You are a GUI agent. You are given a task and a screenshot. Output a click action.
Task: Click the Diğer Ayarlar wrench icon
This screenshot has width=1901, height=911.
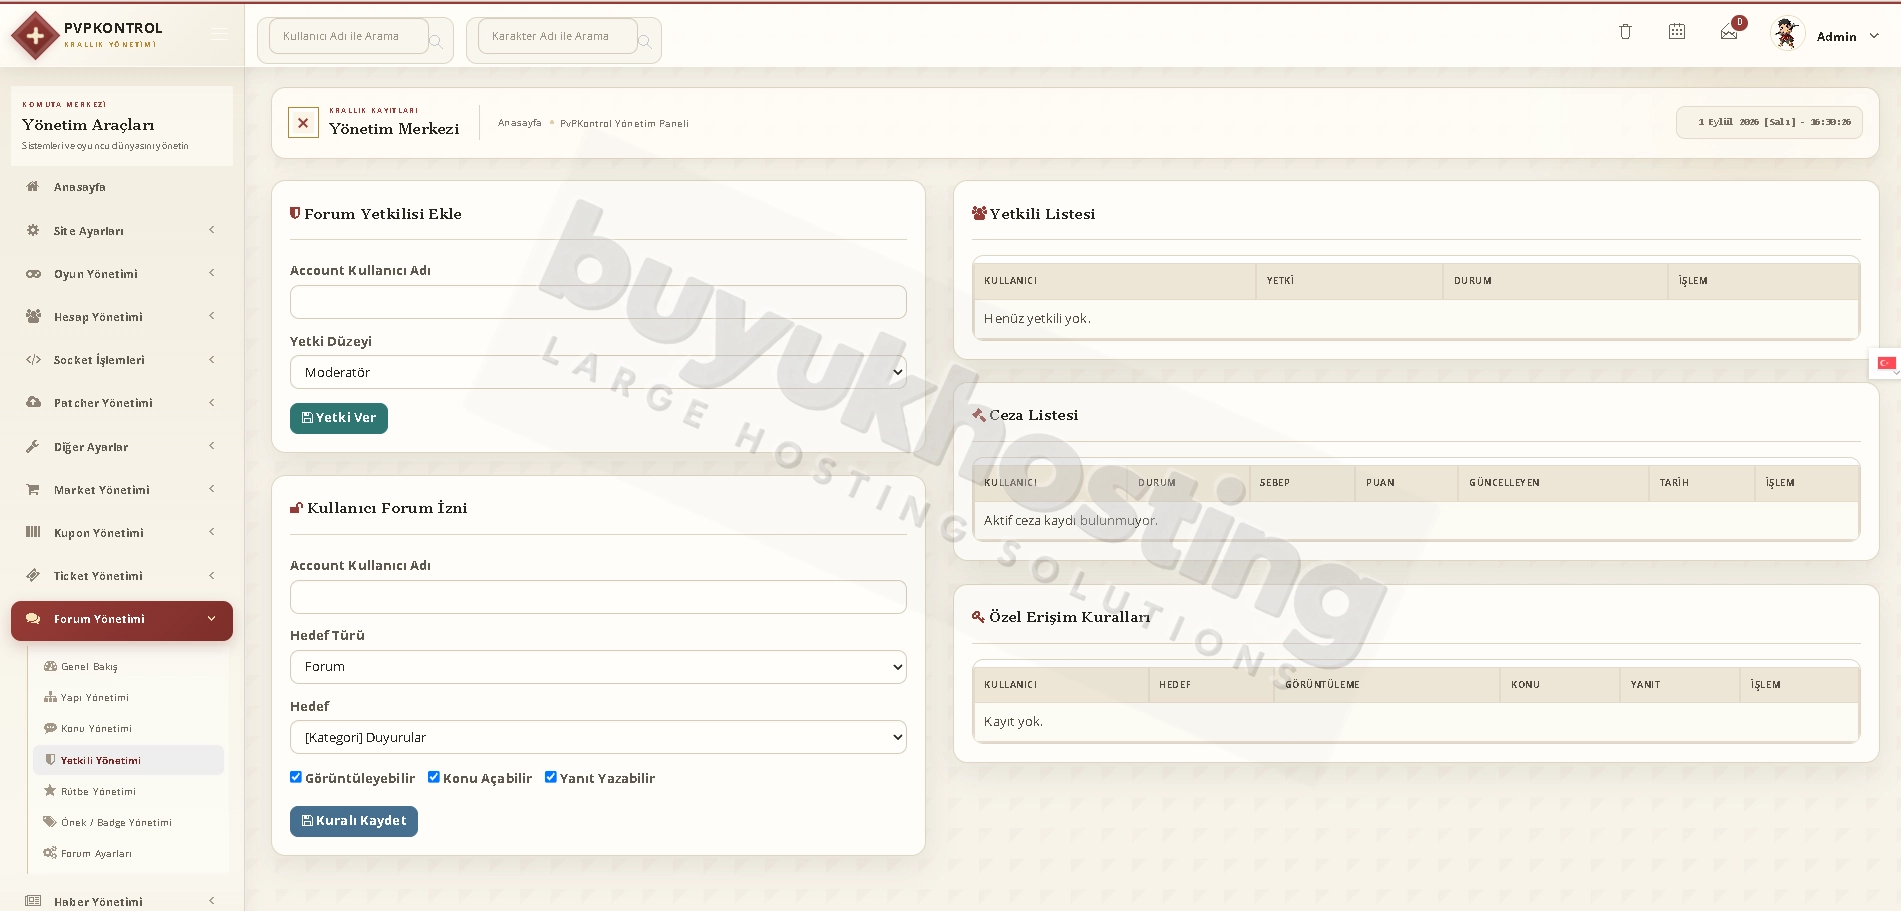pos(33,446)
